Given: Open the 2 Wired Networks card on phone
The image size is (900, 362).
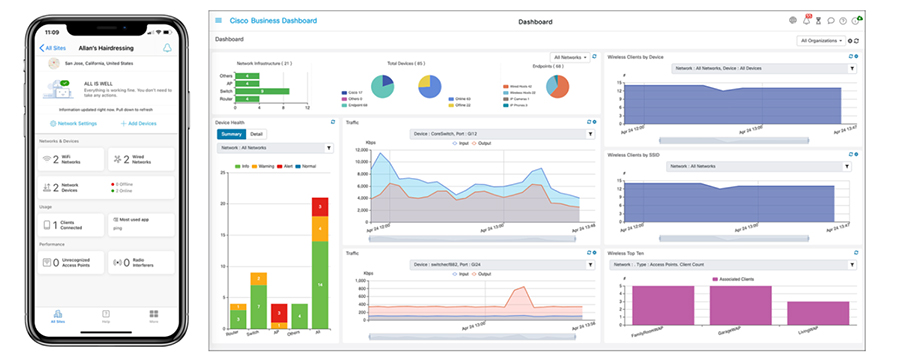Looking at the screenshot, I should pos(141,159).
